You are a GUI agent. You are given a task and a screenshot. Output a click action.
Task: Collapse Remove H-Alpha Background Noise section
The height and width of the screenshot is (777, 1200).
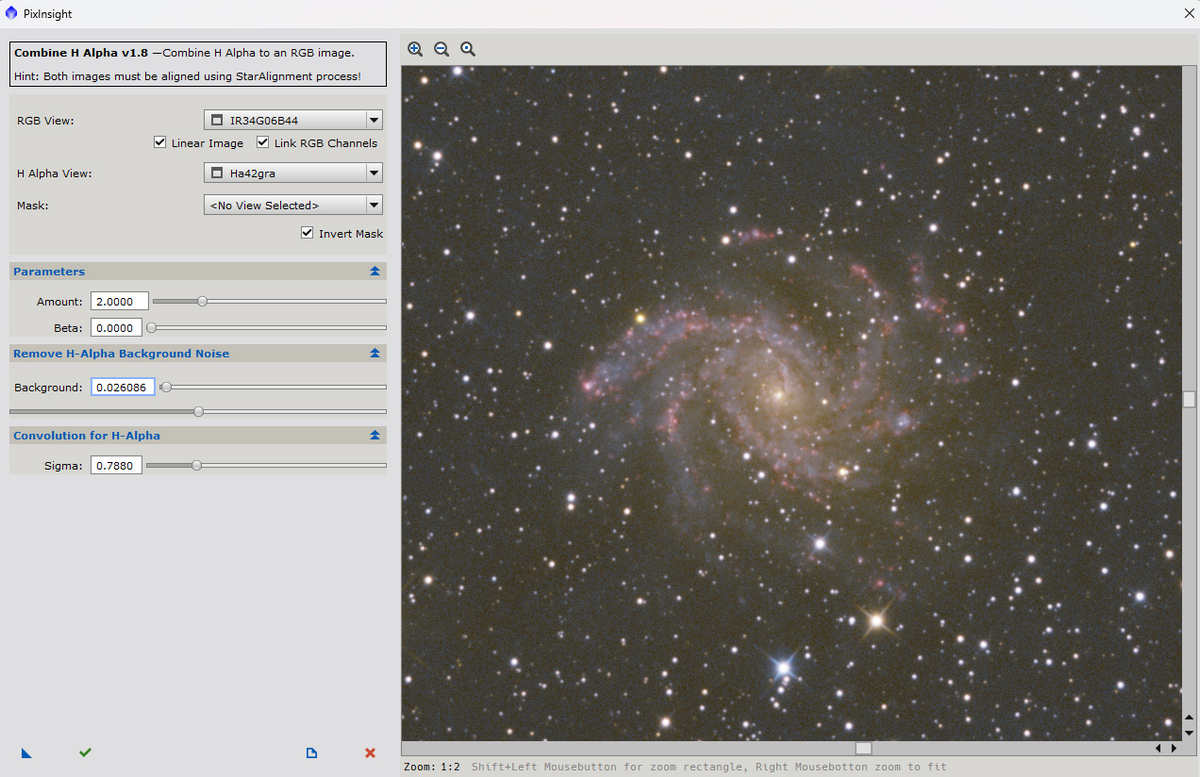[375, 353]
